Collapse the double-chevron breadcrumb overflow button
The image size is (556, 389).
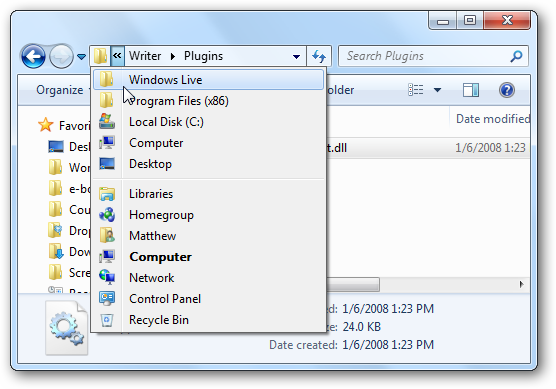tap(117, 56)
